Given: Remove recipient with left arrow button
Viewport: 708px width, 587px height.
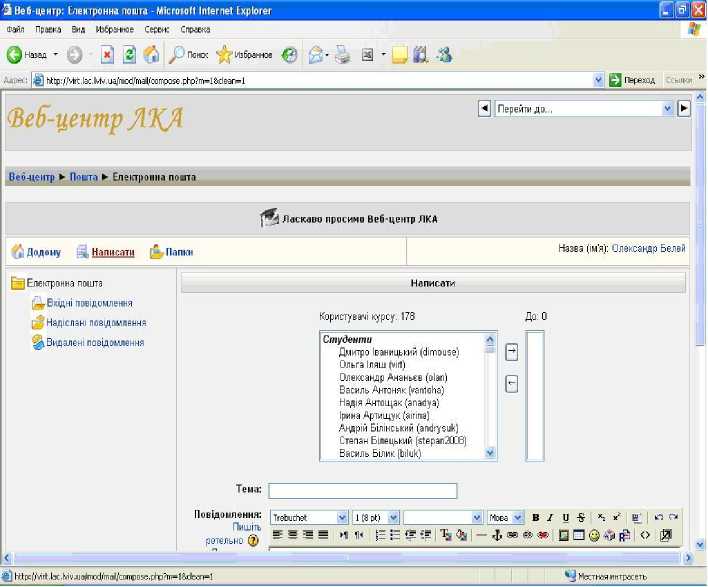Looking at the screenshot, I should (x=512, y=384).
